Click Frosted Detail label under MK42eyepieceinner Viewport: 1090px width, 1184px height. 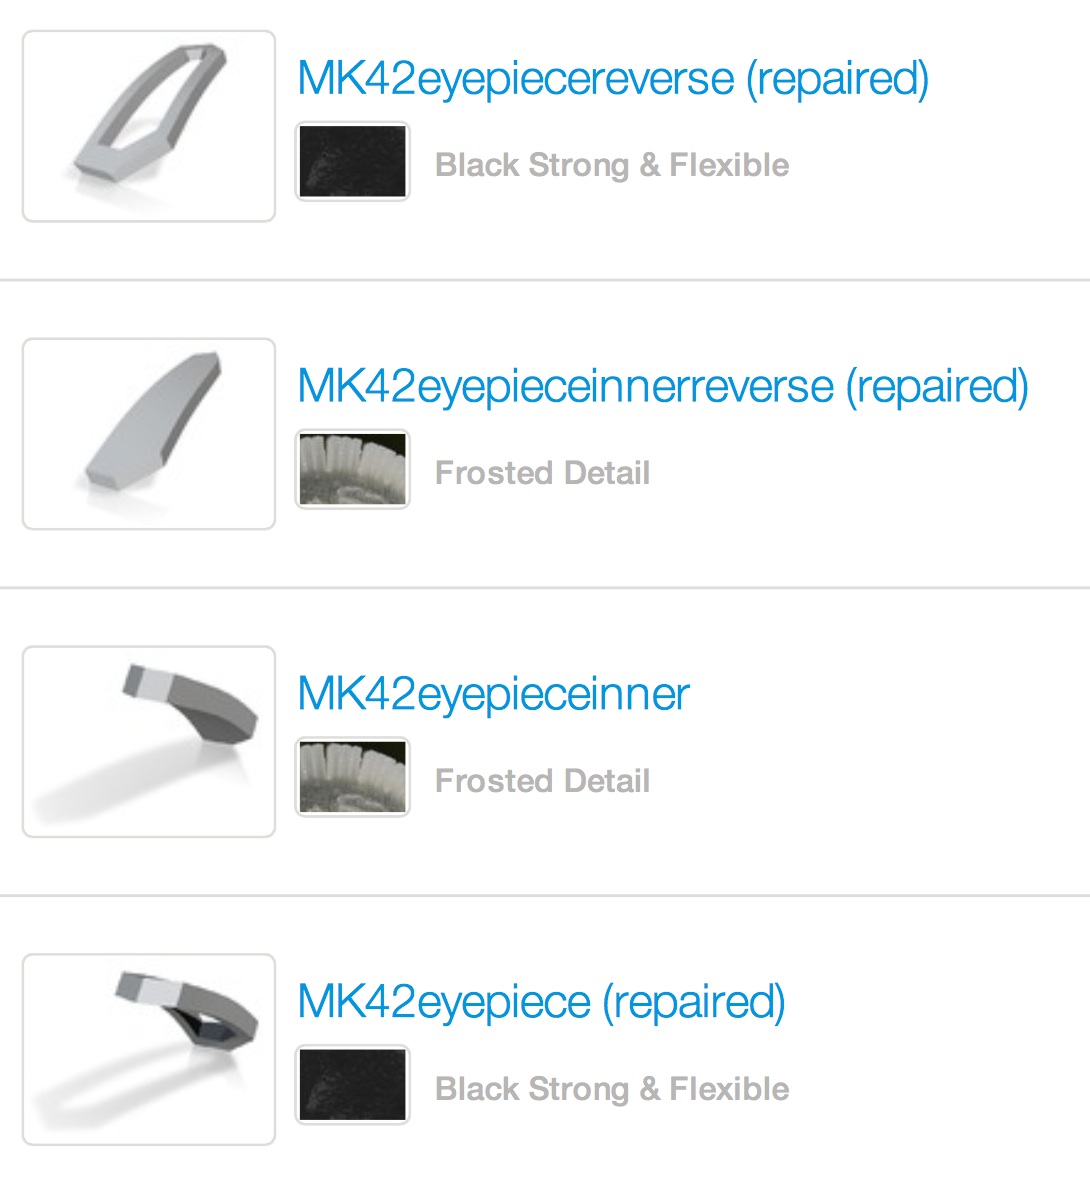[x=542, y=782]
